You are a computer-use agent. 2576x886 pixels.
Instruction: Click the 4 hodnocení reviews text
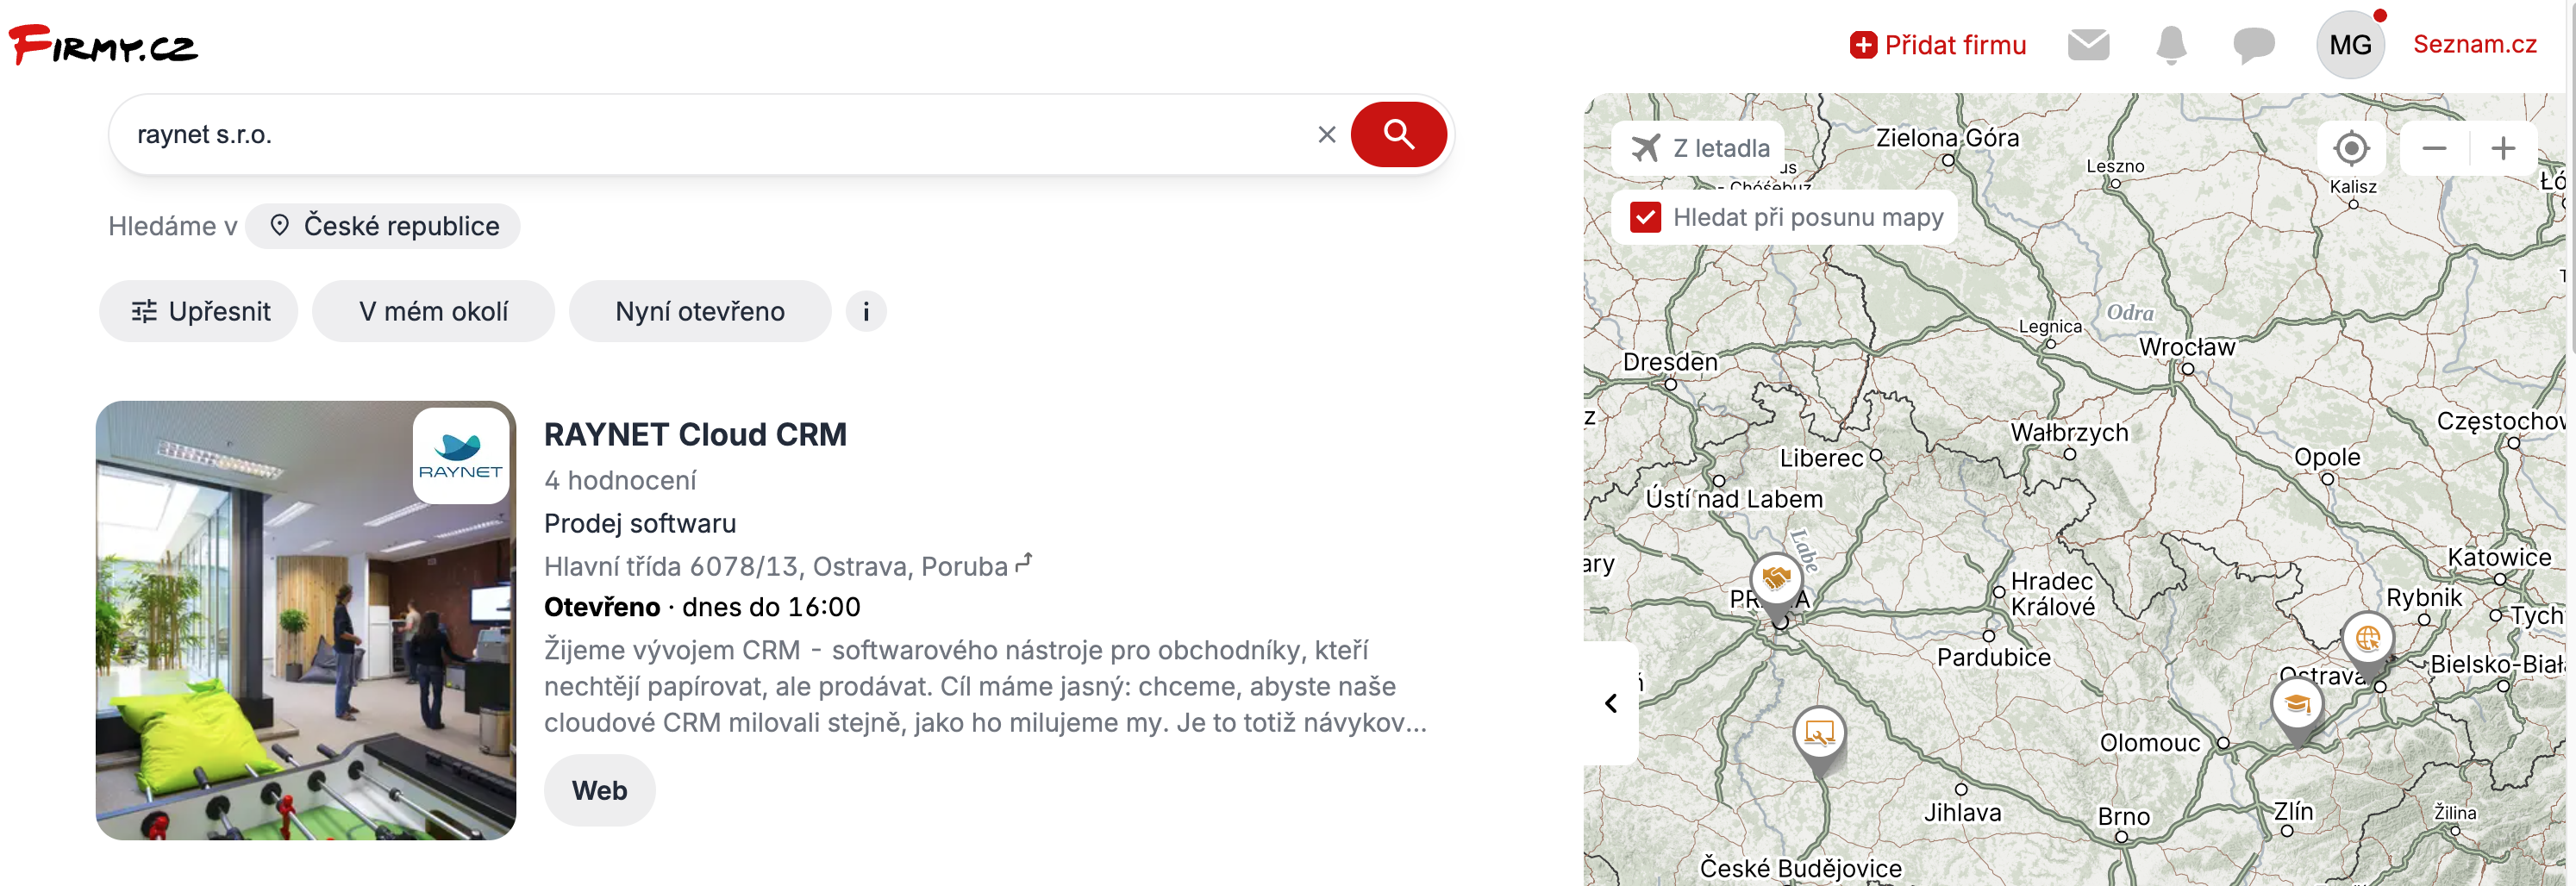coord(620,480)
